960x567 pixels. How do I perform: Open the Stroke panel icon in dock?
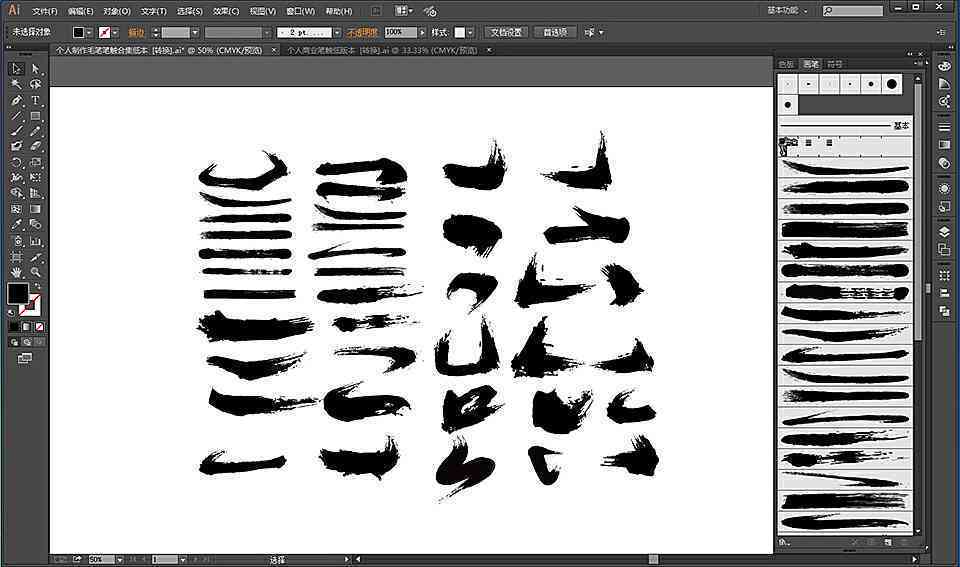[x=944, y=127]
